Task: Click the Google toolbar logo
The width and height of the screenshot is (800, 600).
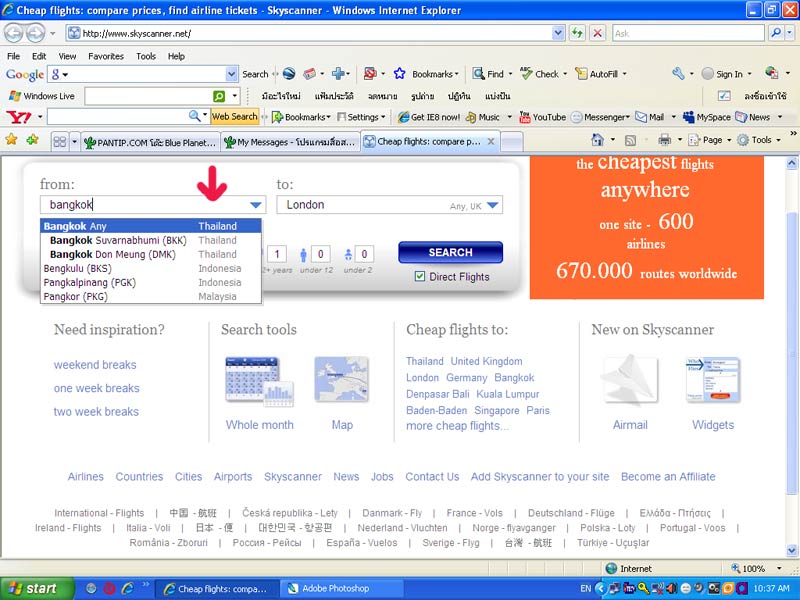Action: coord(24,74)
